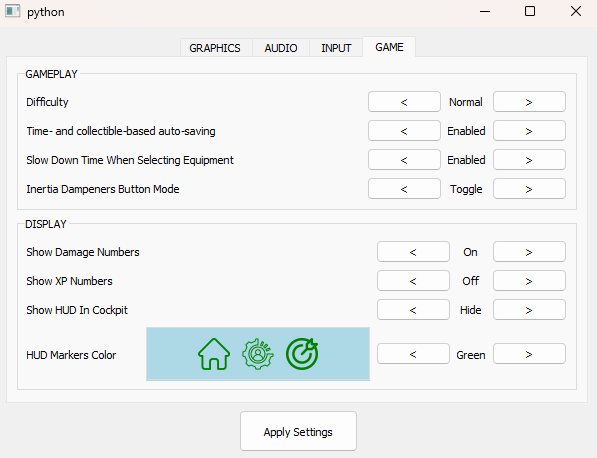Switch Show XP Numbers using left arrow

[413, 281]
